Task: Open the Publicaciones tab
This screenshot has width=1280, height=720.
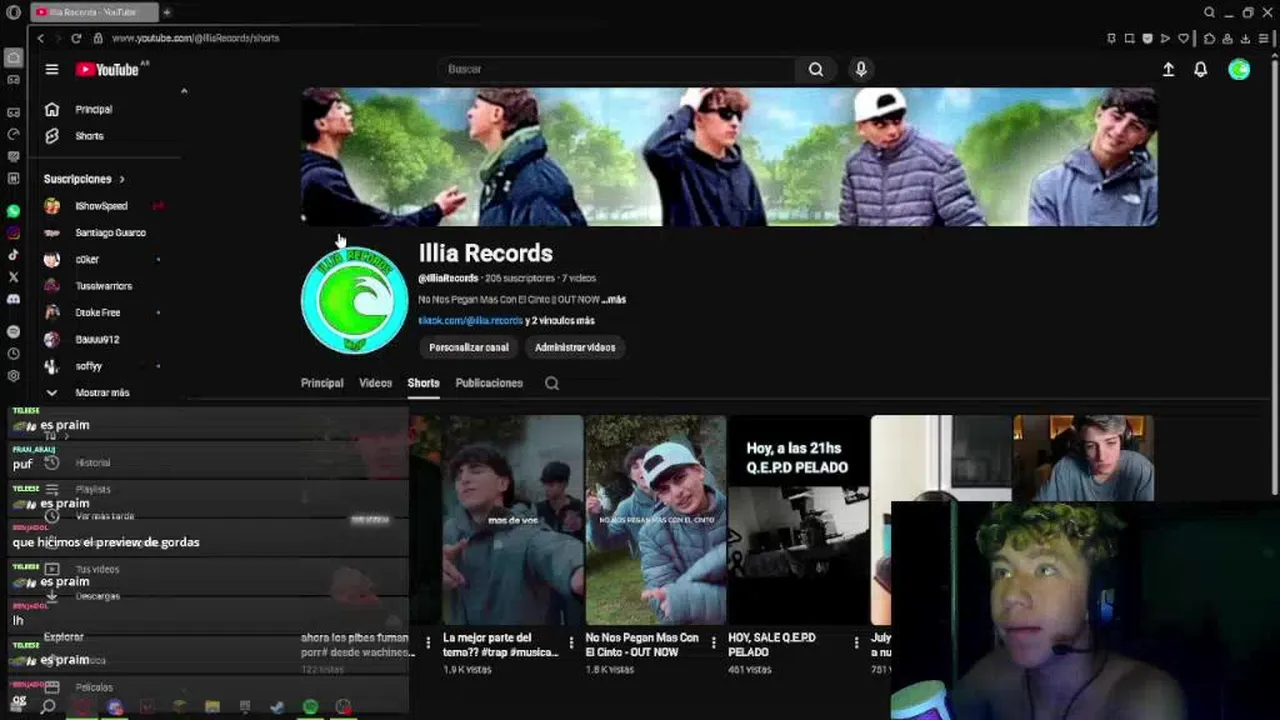Action: point(489,383)
